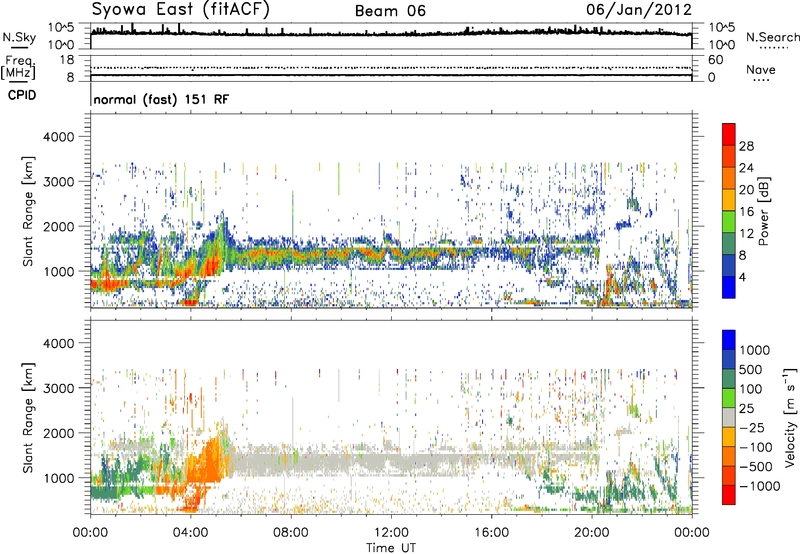Click the "20" label on Power colorbar
800x554 pixels.
[746, 190]
